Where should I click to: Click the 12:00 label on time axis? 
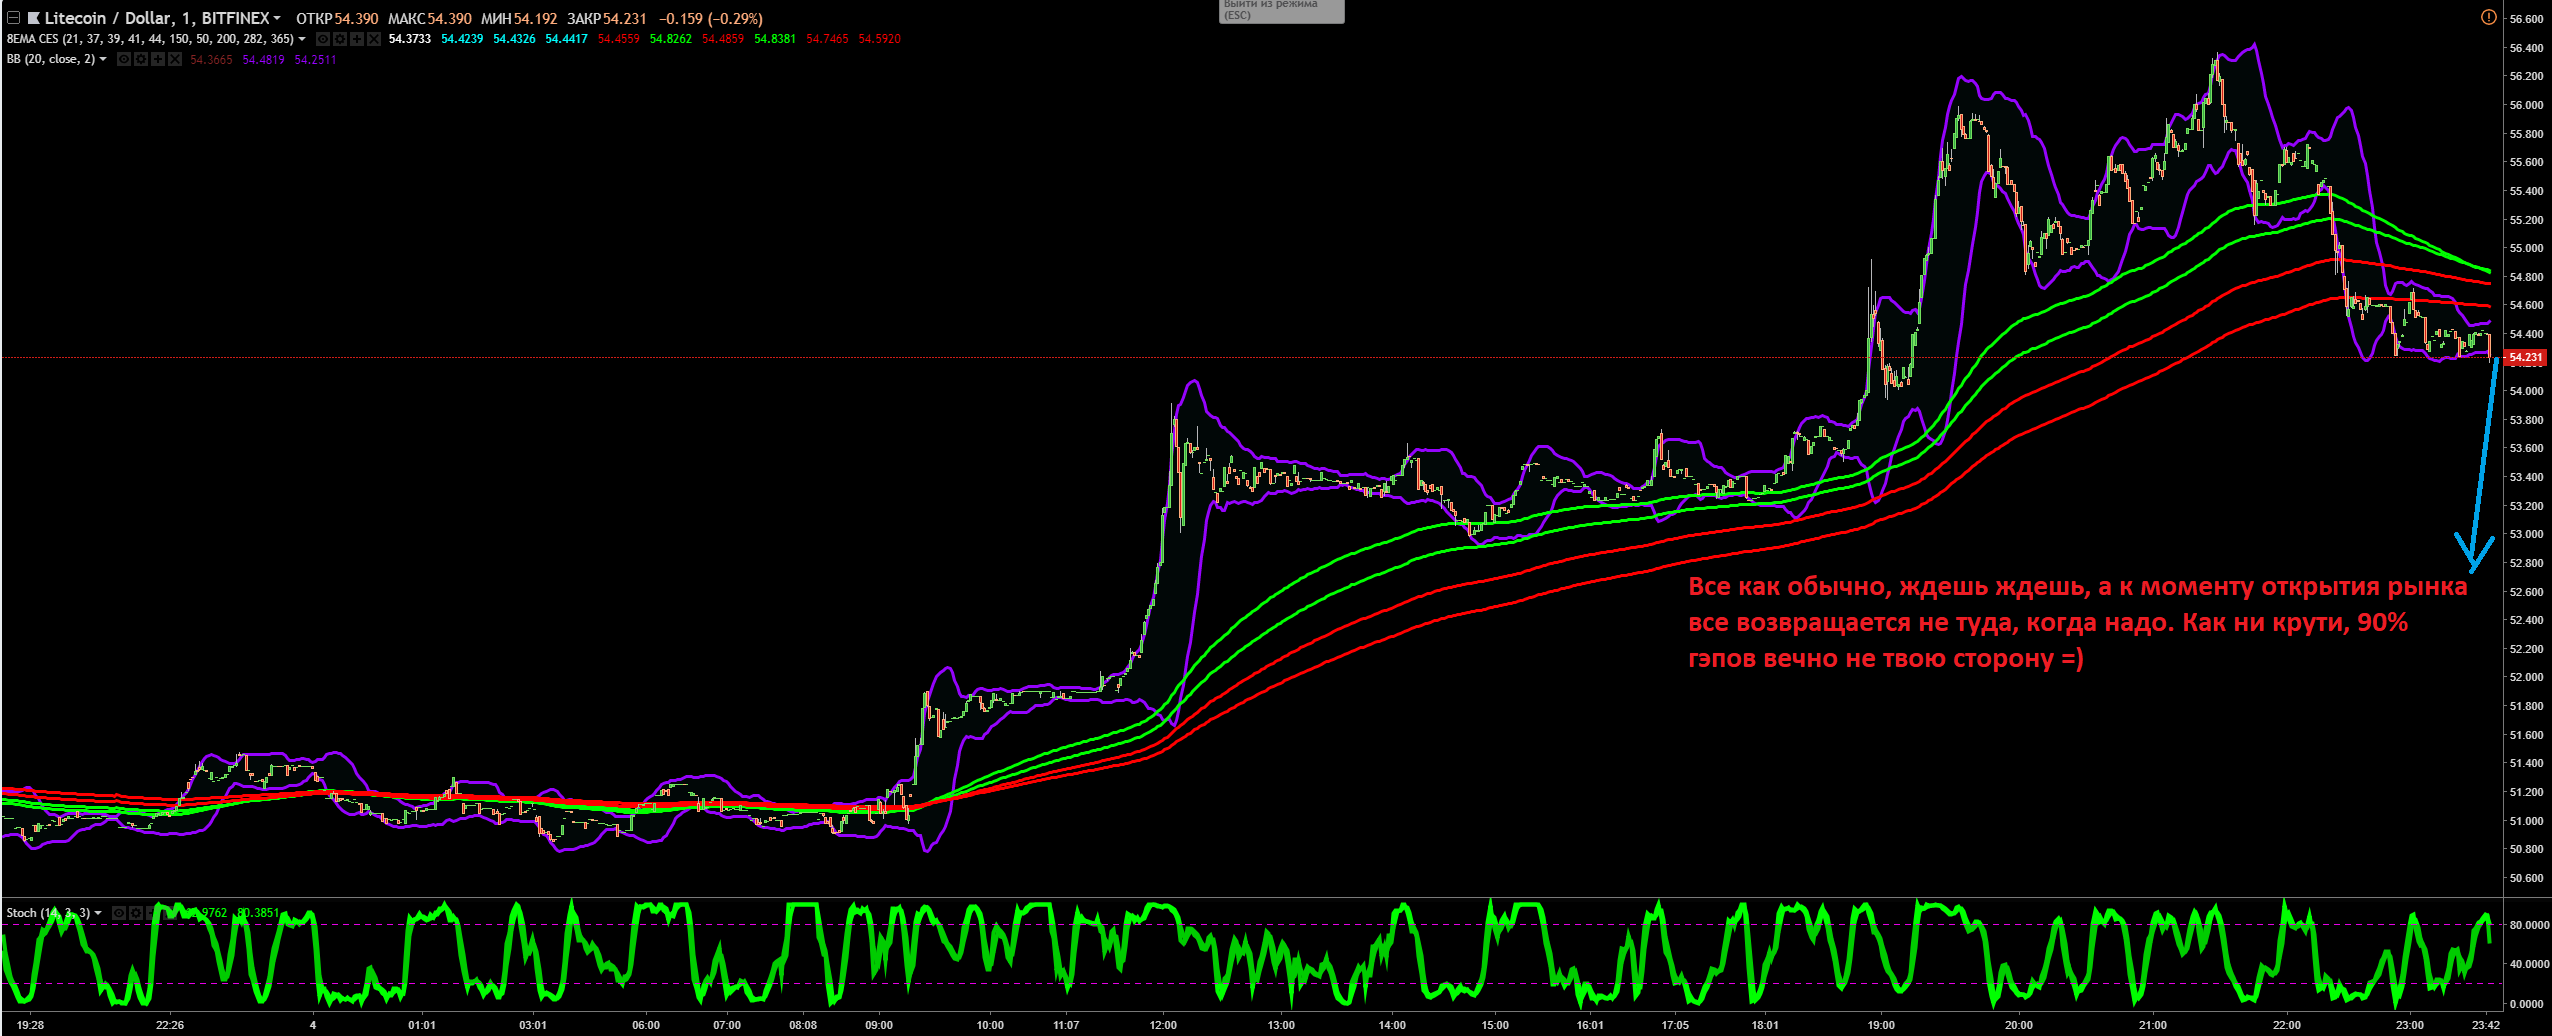tap(1163, 1025)
